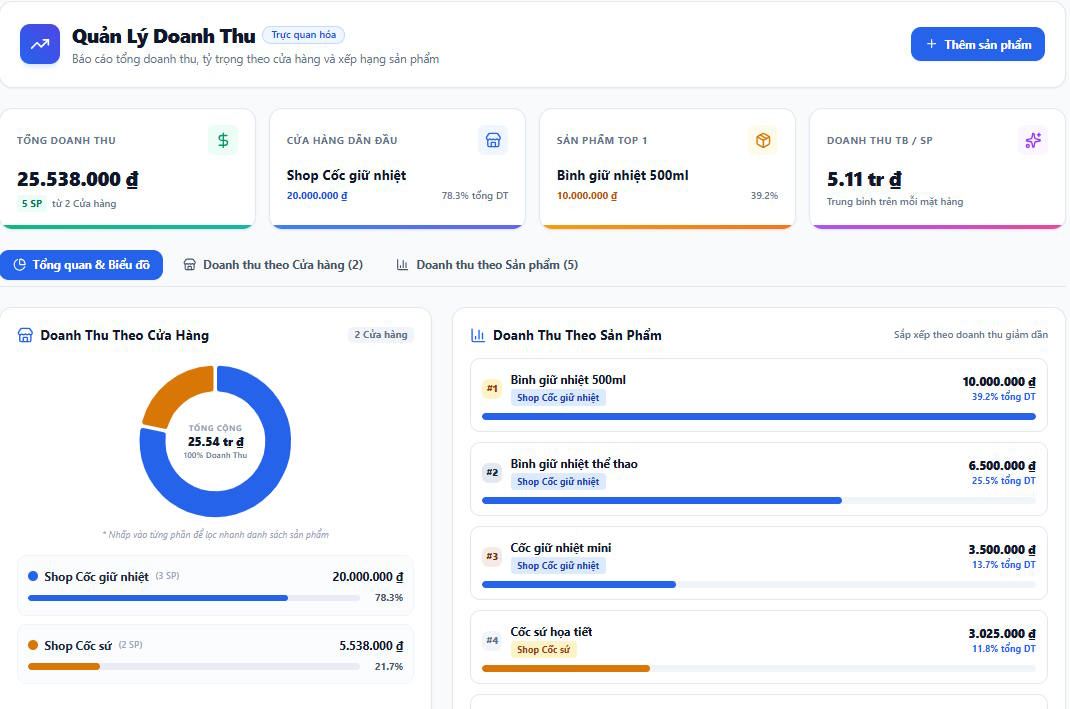Click the 13.7% tổng DT percentage
Screen dimensions: 1070x709
(x=1004, y=565)
